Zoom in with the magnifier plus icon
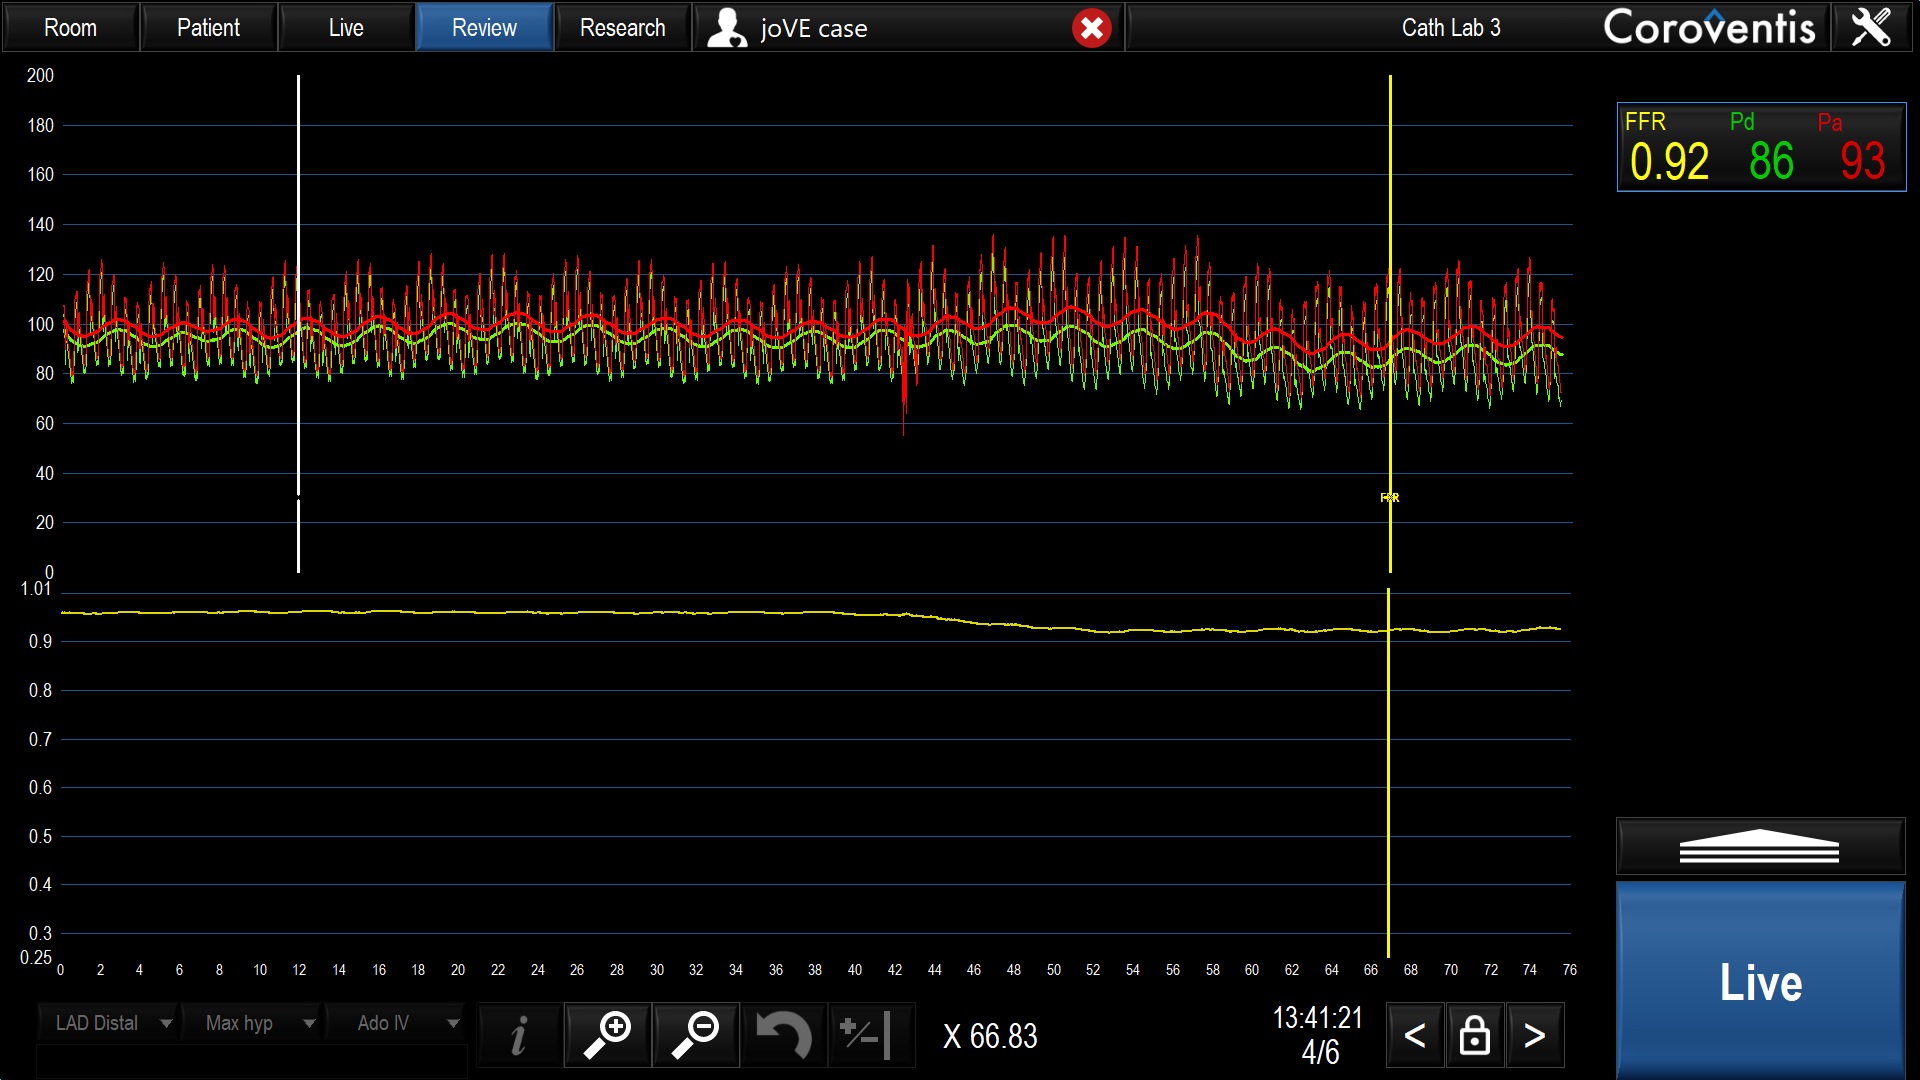The height and width of the screenshot is (1080, 1920). click(x=607, y=1035)
